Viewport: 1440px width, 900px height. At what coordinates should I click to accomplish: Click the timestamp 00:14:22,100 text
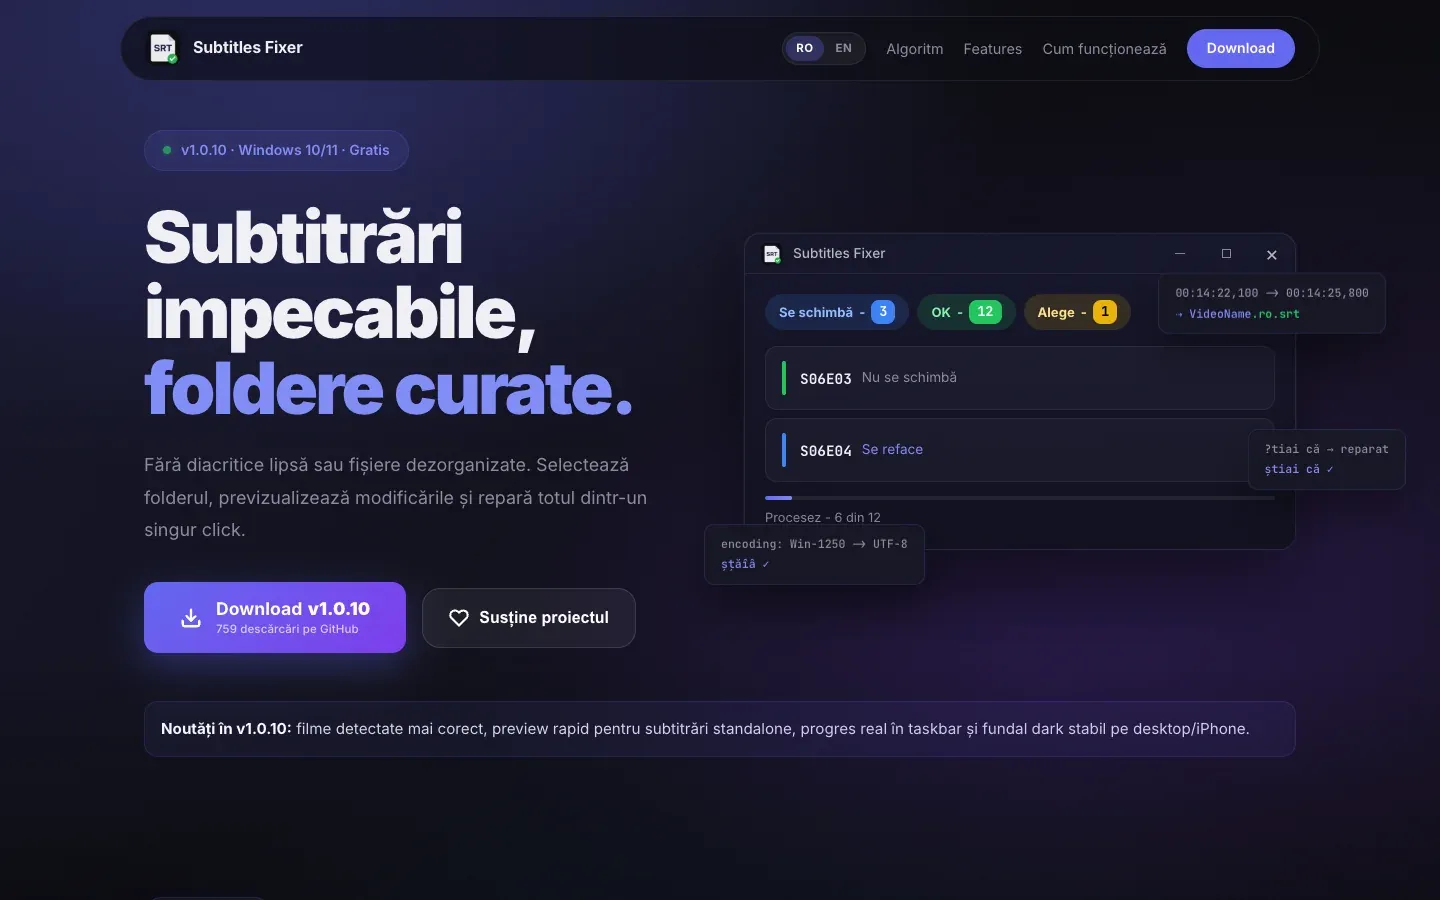1217,293
